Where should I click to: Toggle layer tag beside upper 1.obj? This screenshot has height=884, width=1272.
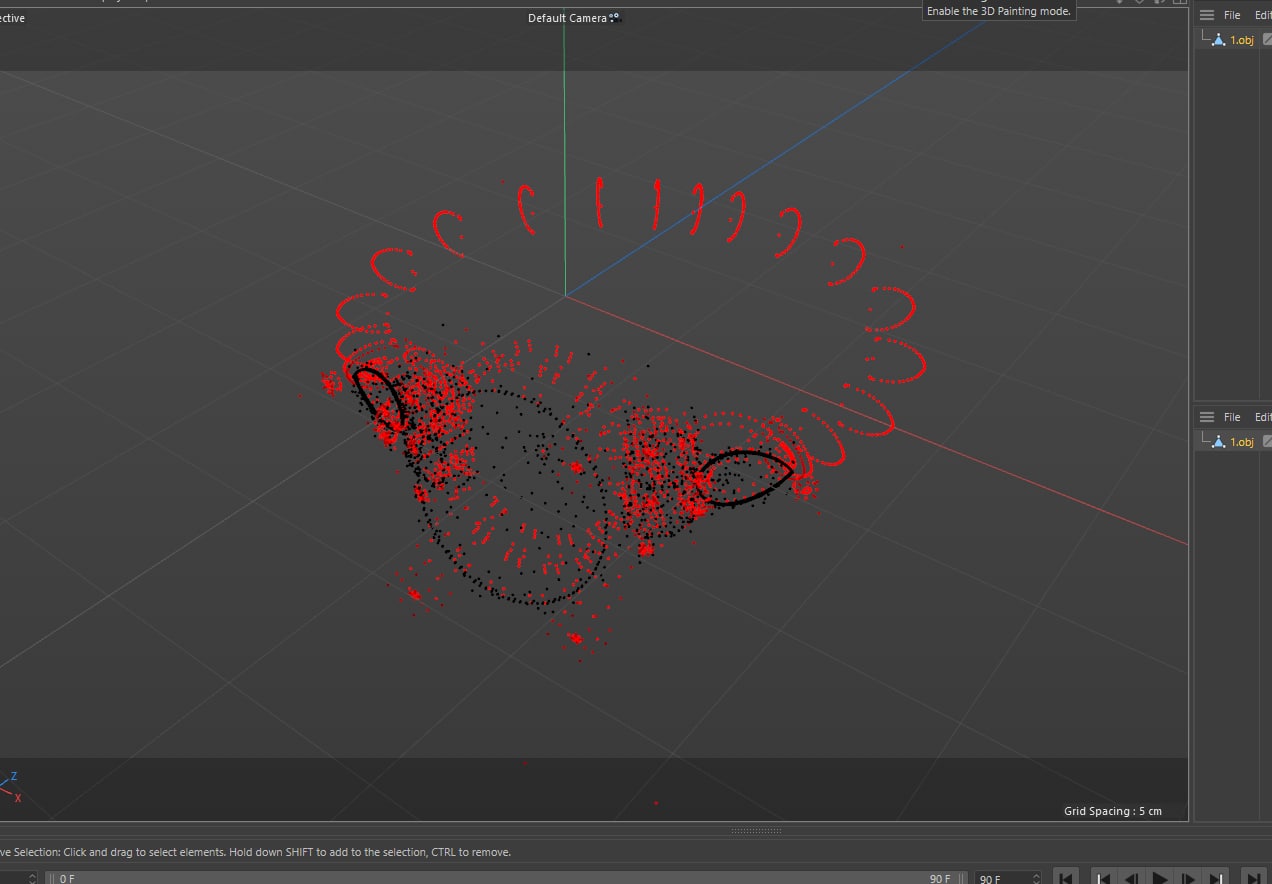[x=1267, y=40]
